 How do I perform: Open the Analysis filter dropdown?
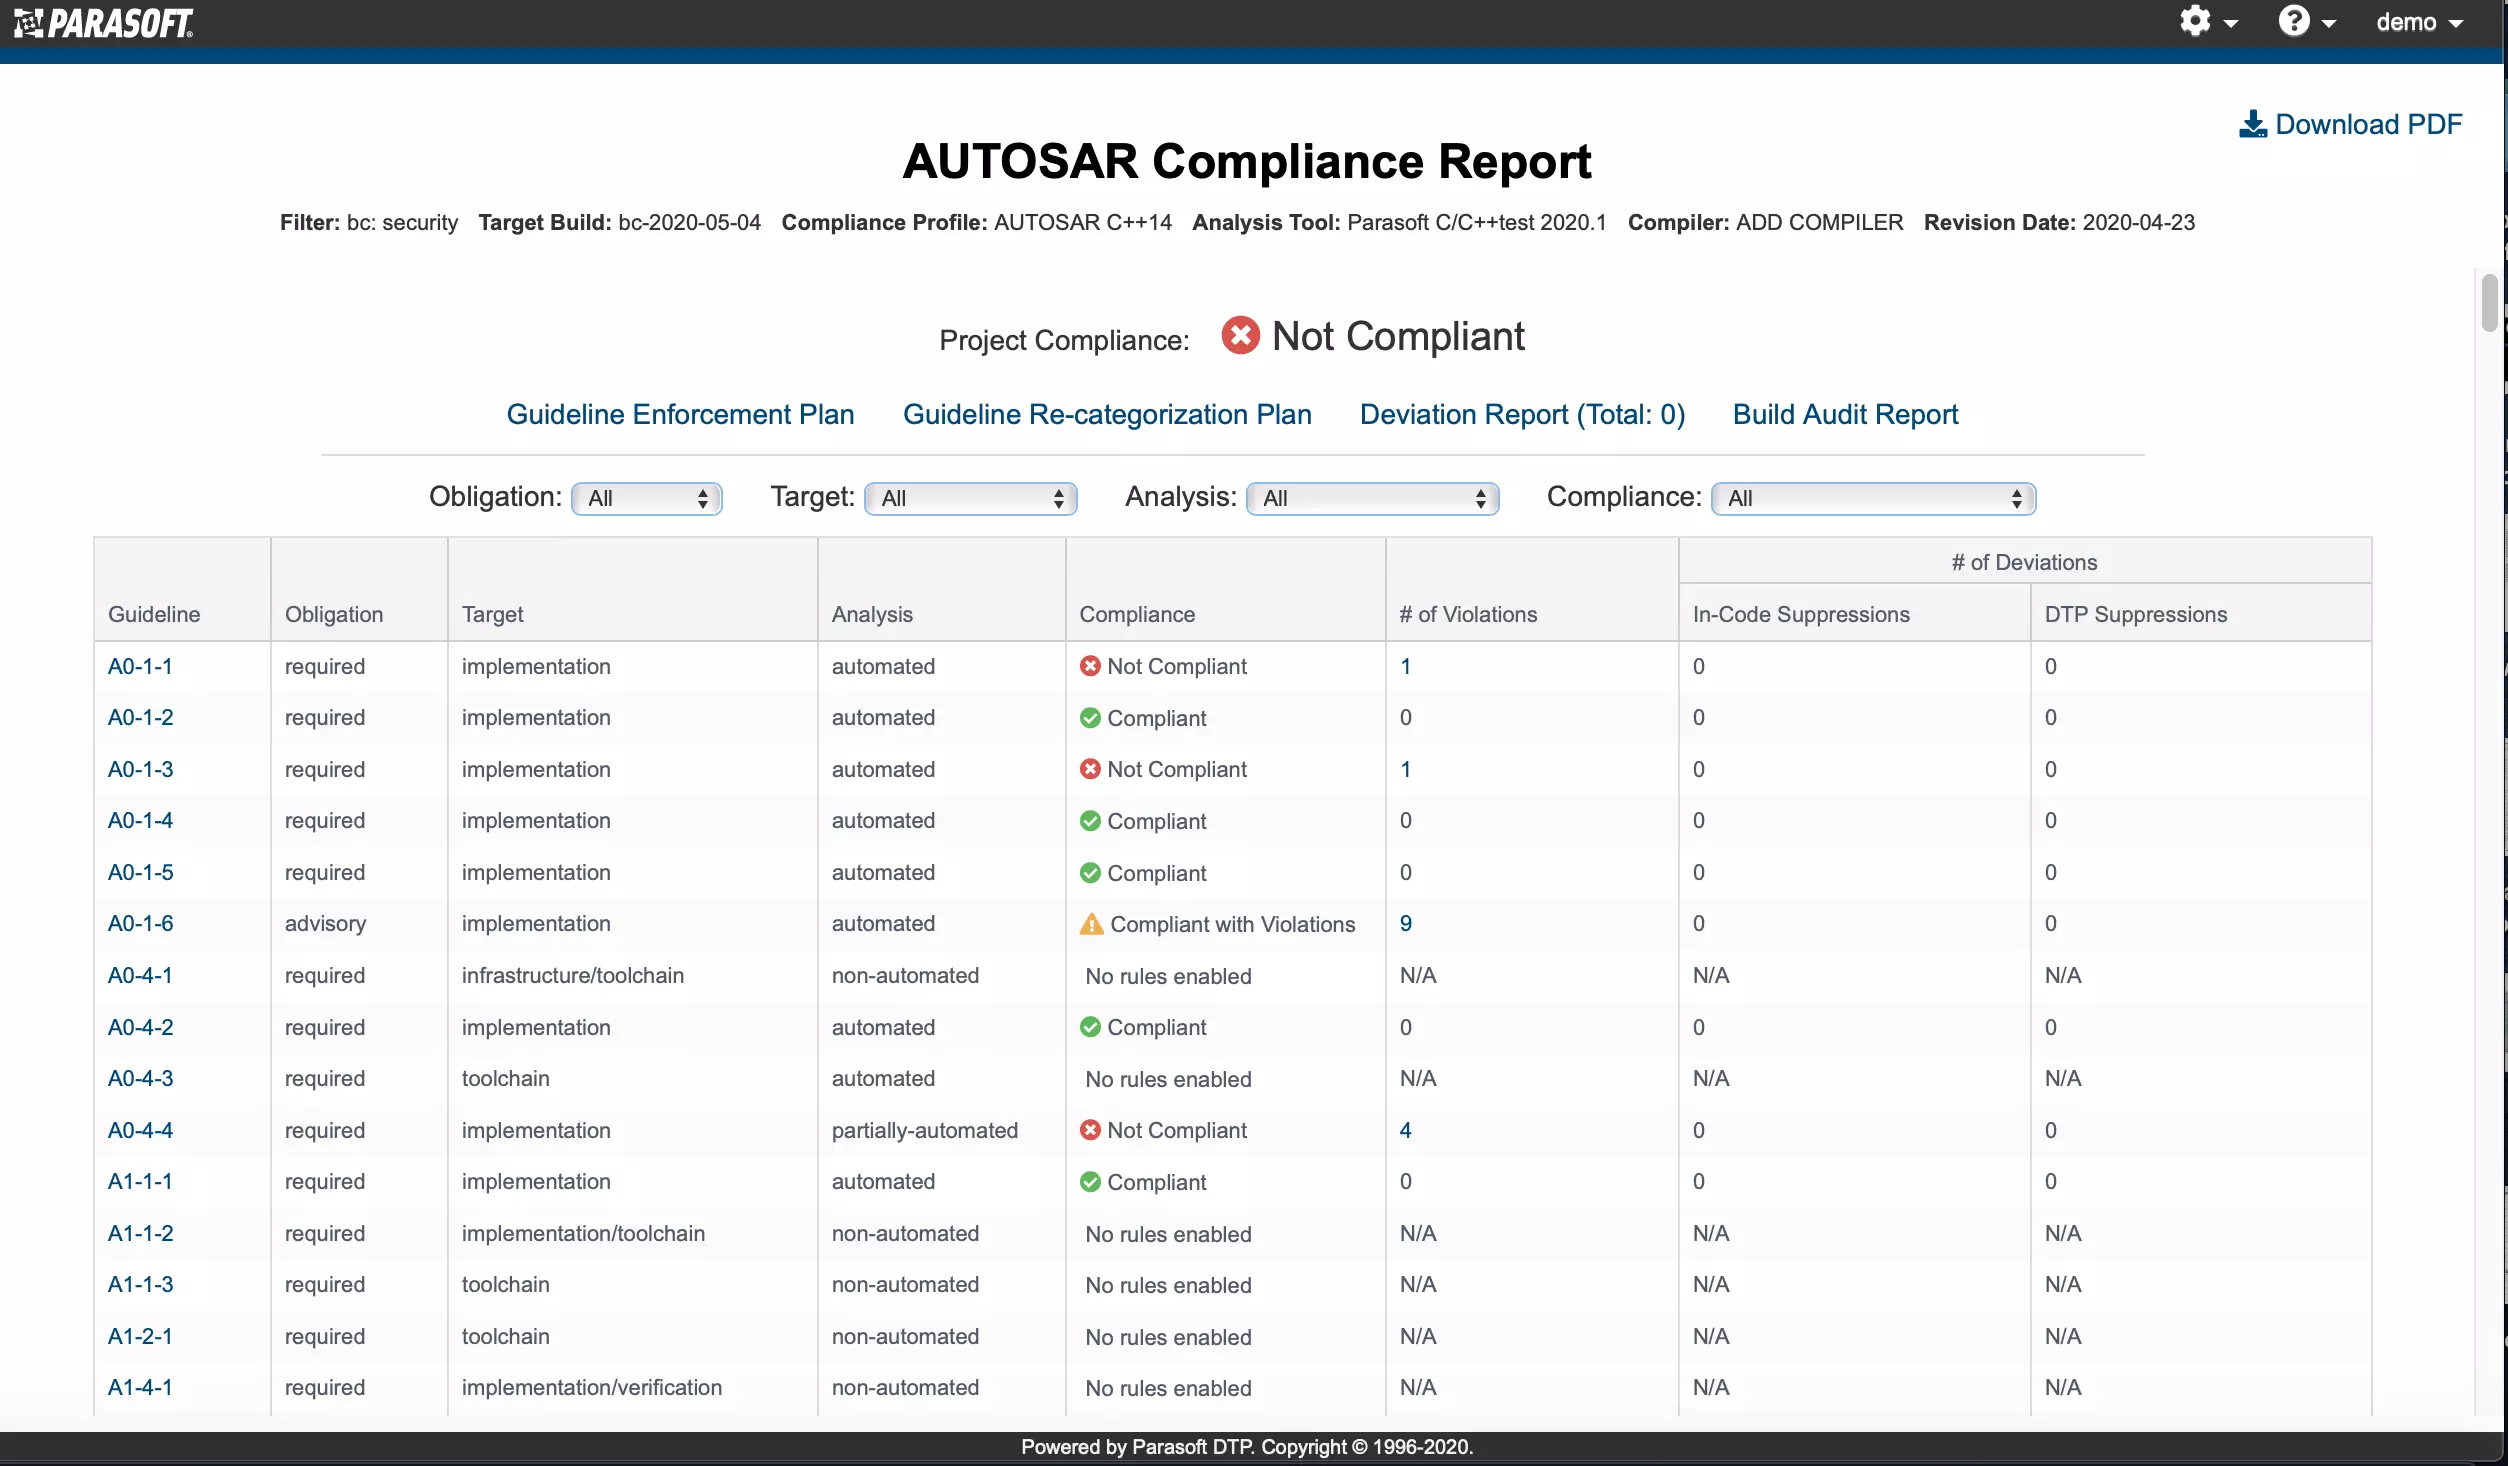pyautogui.click(x=1372, y=498)
